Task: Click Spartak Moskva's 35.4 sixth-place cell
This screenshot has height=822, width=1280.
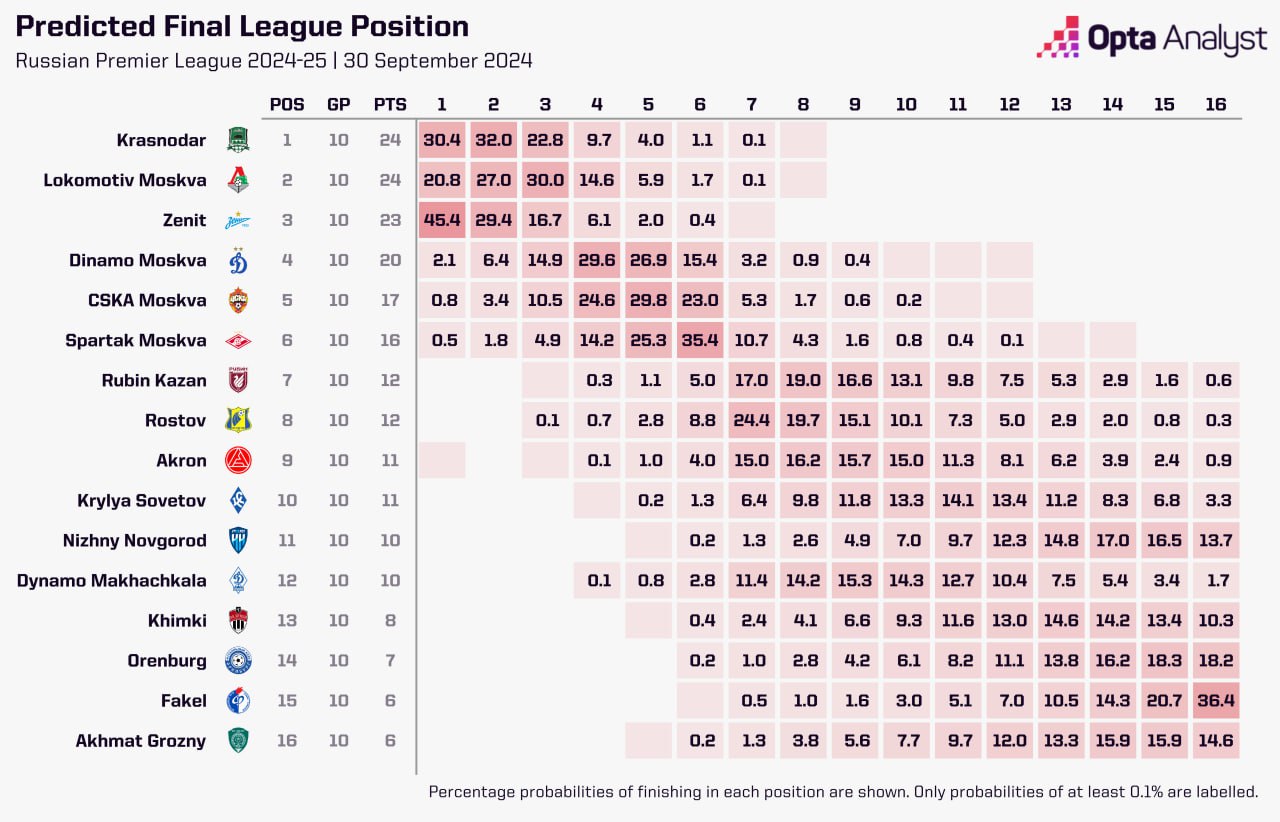Action: [702, 341]
